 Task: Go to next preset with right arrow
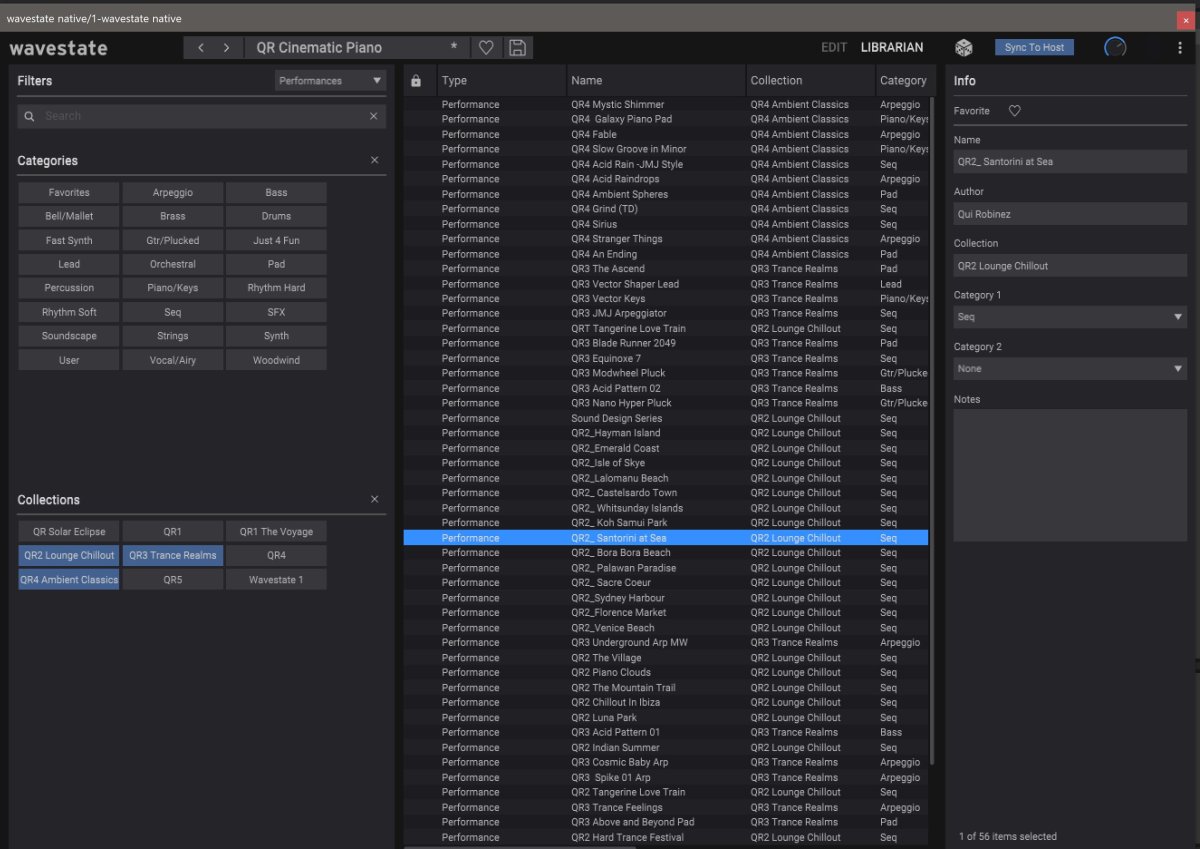click(x=227, y=48)
